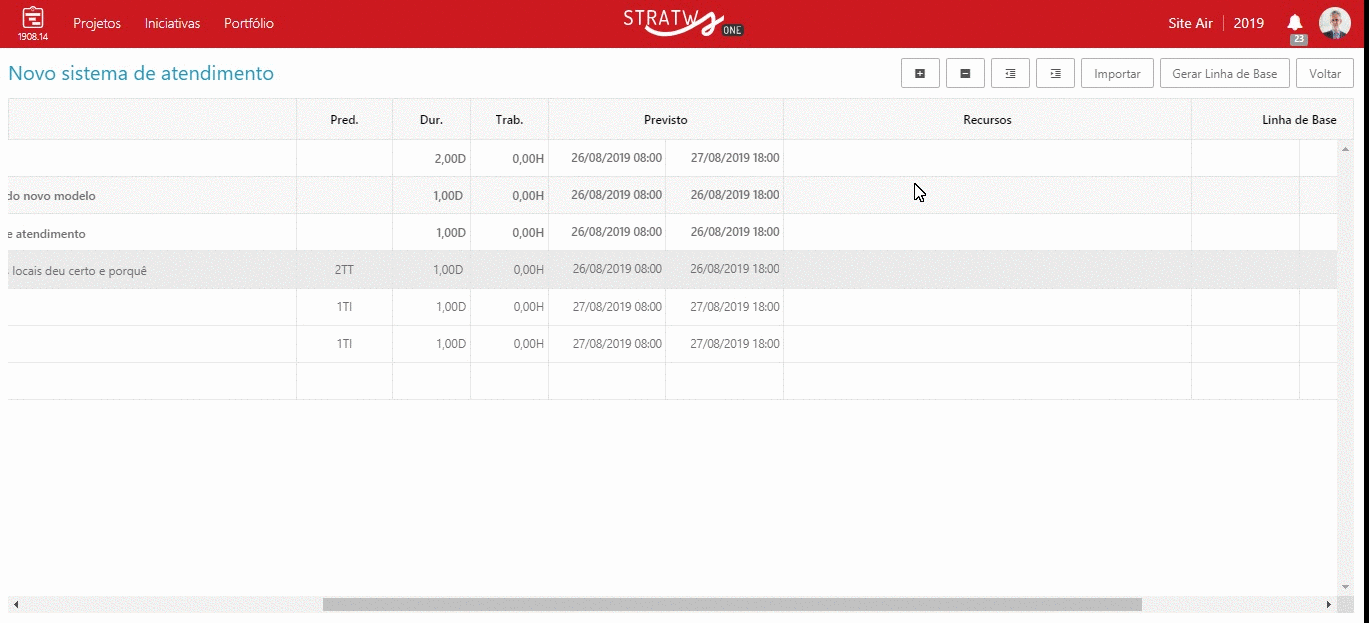Click the add task plus icon
The width and height of the screenshot is (1369, 623).
920,73
